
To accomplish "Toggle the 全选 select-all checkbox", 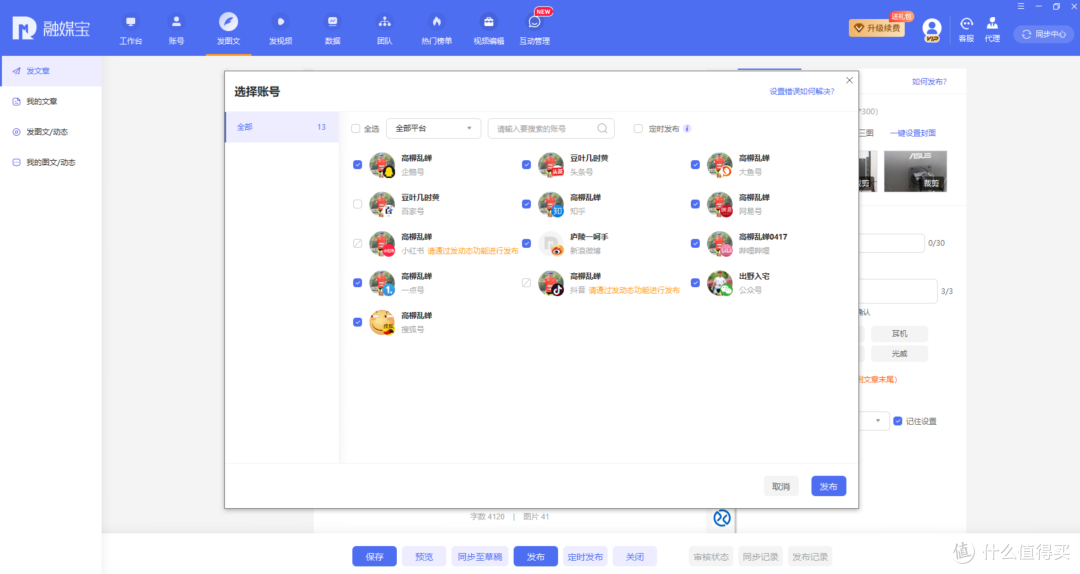I will pyautogui.click(x=355, y=128).
